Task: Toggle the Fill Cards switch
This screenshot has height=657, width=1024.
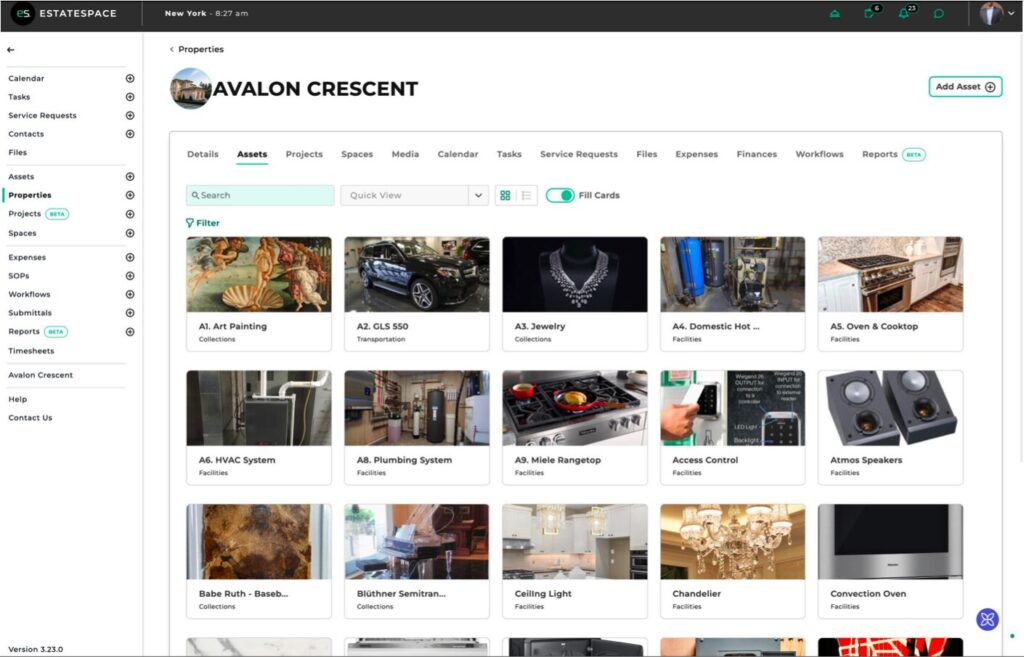Action: 560,195
